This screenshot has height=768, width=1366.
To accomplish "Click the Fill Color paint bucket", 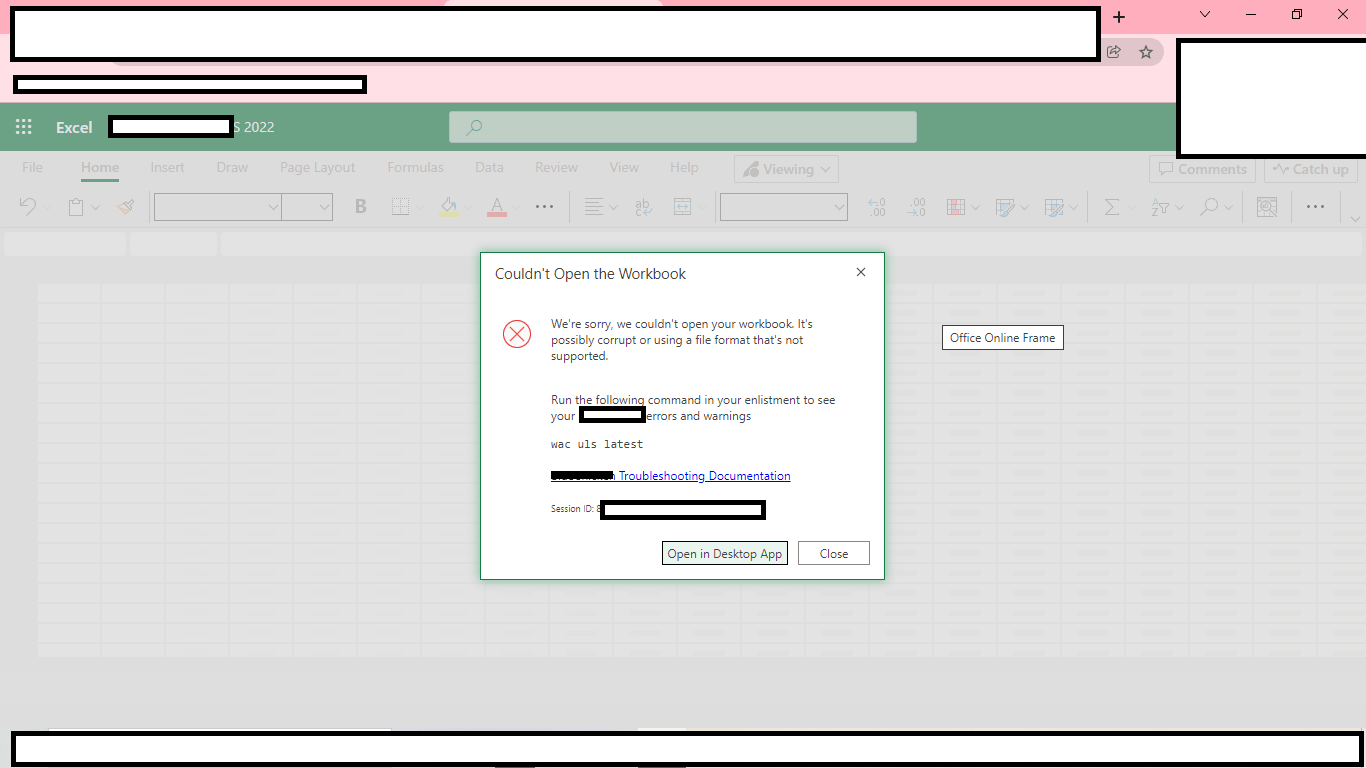I will 449,207.
